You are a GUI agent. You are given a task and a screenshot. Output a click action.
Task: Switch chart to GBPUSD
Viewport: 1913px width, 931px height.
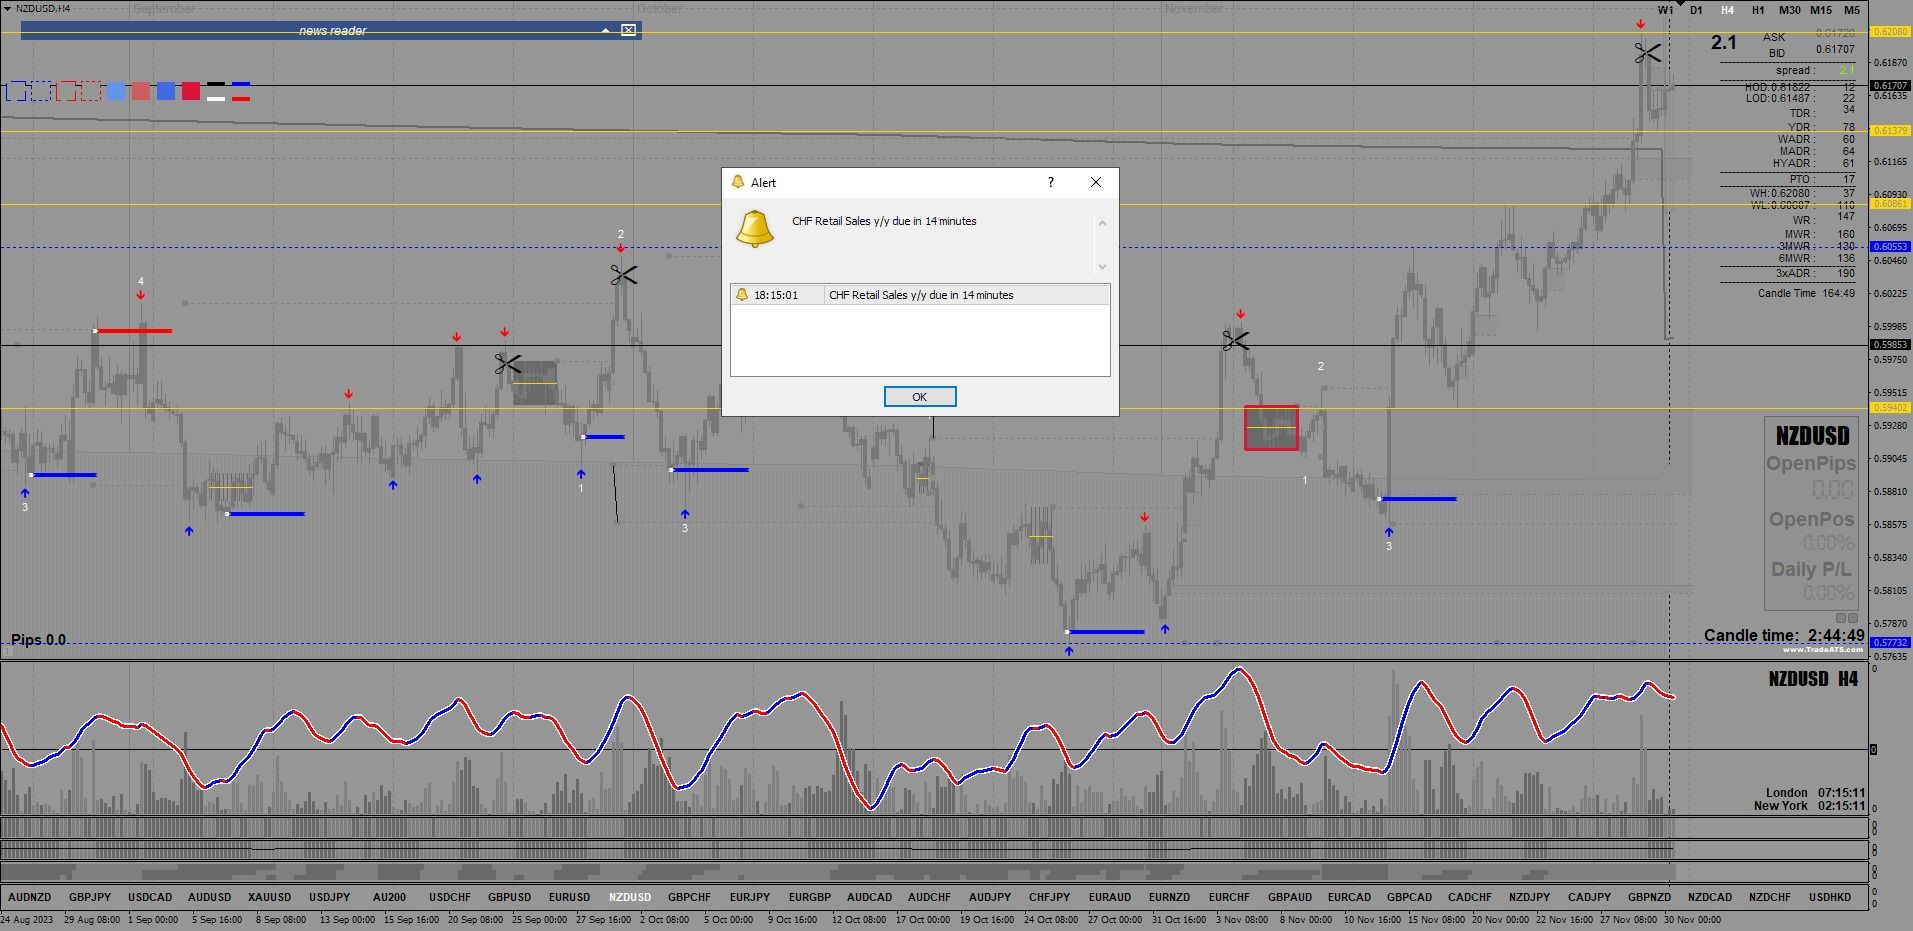(x=510, y=897)
